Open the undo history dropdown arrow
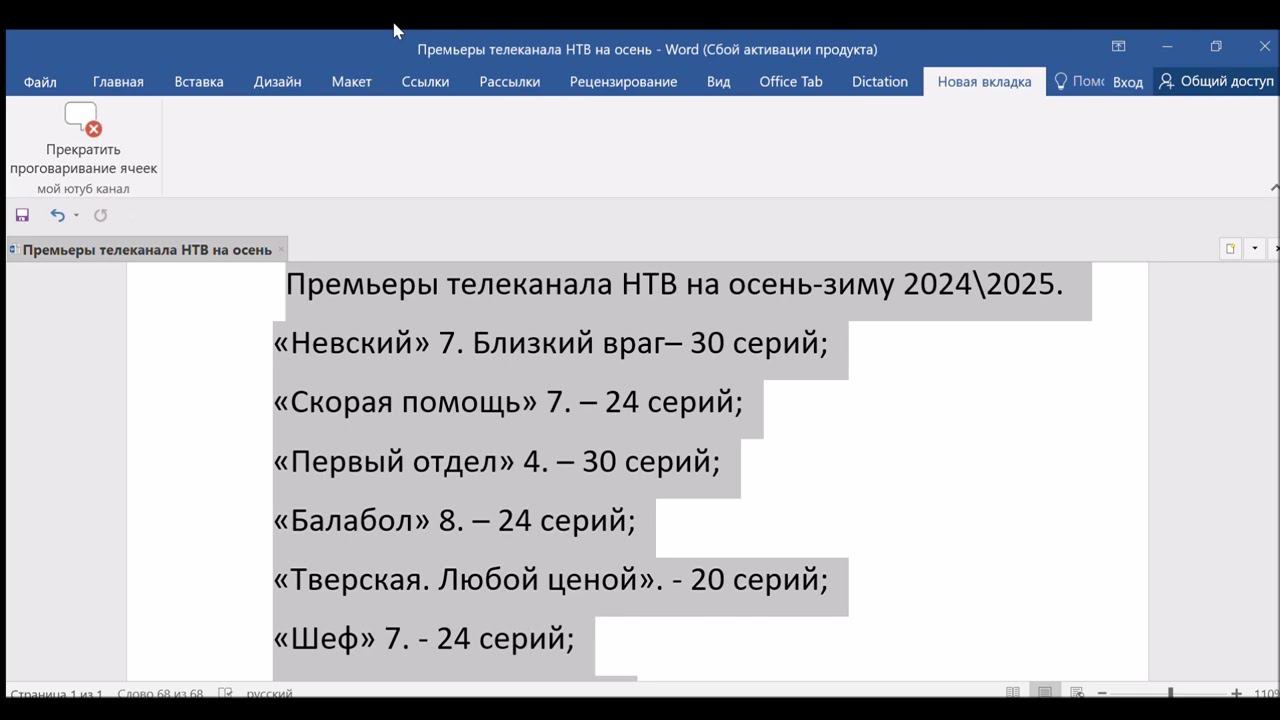Image resolution: width=1280 pixels, height=720 pixels. (76, 215)
